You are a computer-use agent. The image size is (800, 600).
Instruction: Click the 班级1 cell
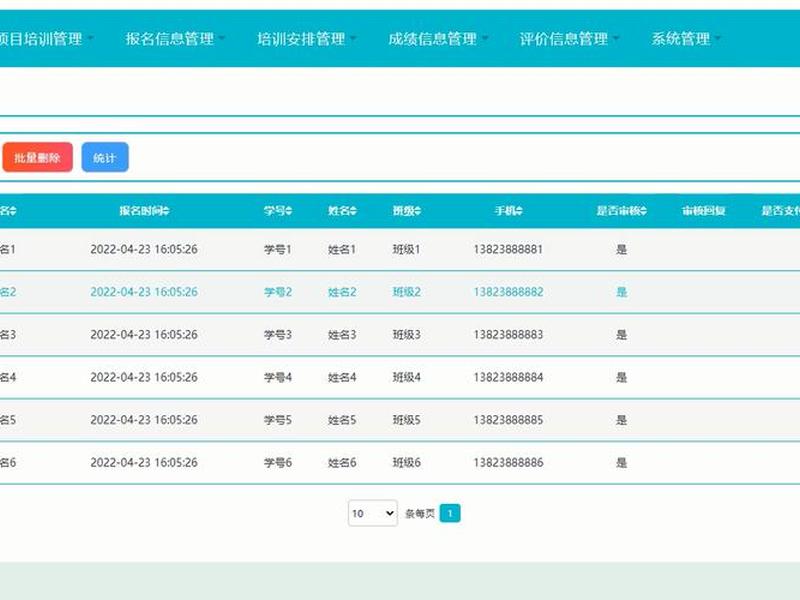(x=406, y=249)
